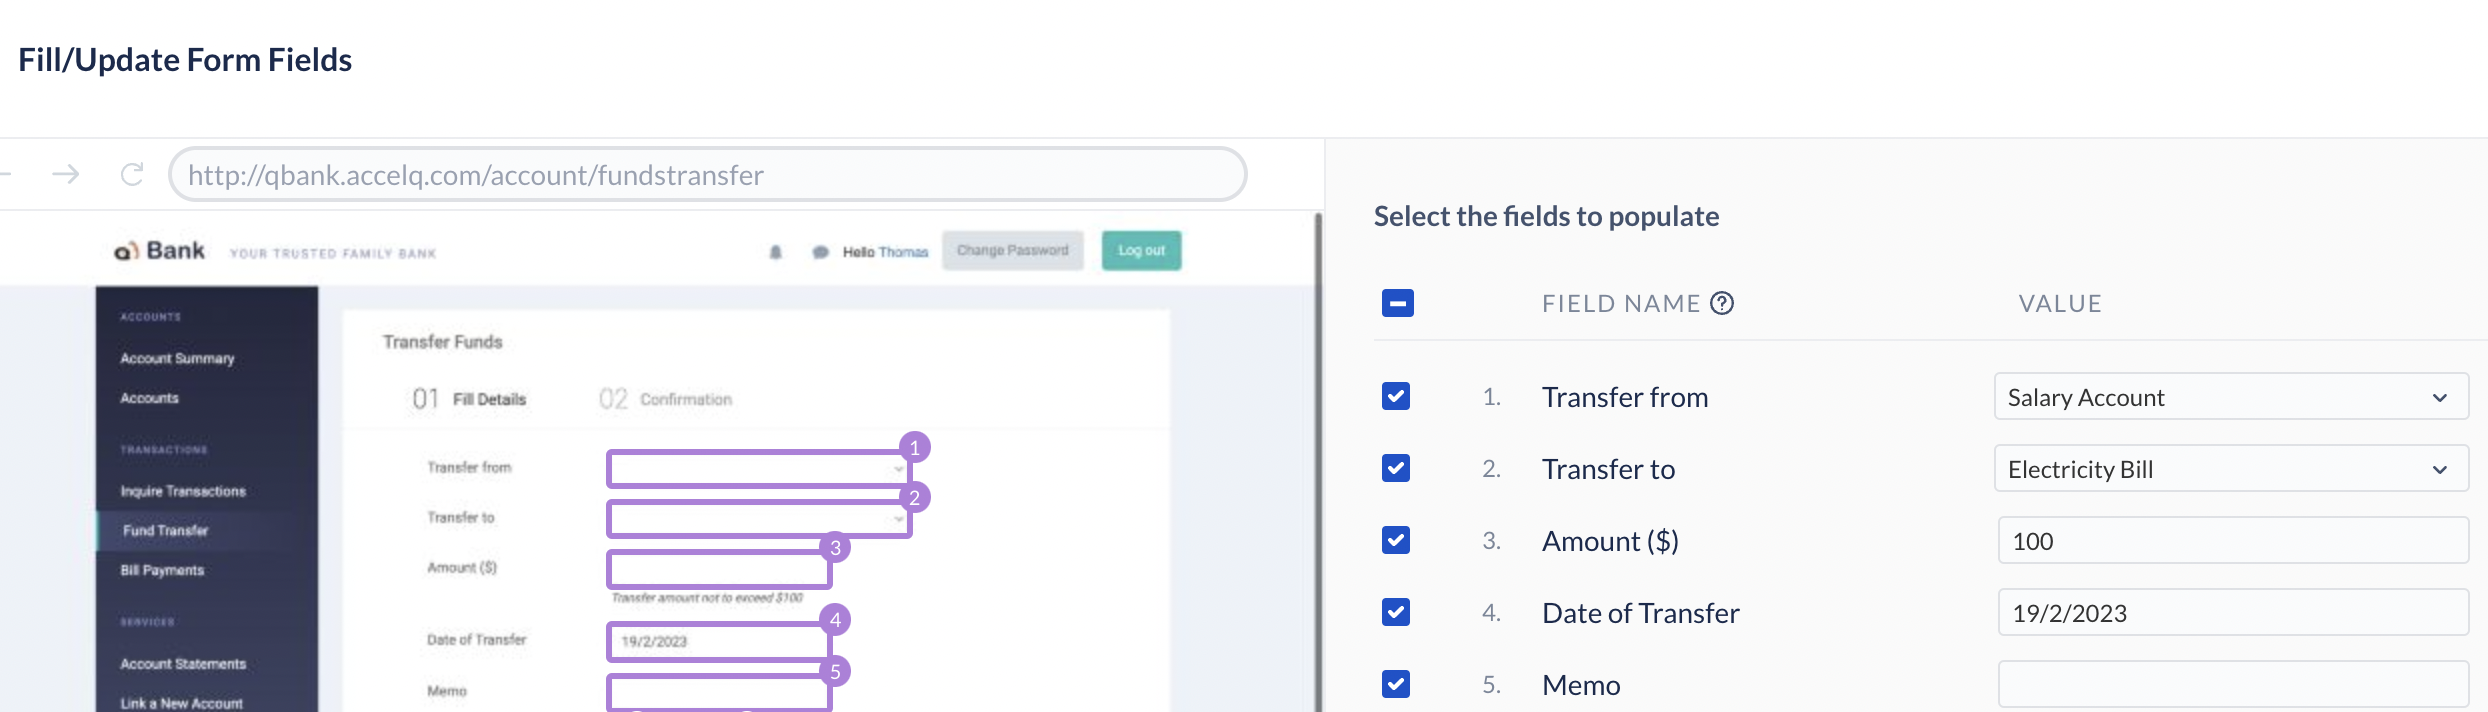Uncheck the Transfer to checkbox
This screenshot has width=2488, height=712.
(x=1396, y=468)
